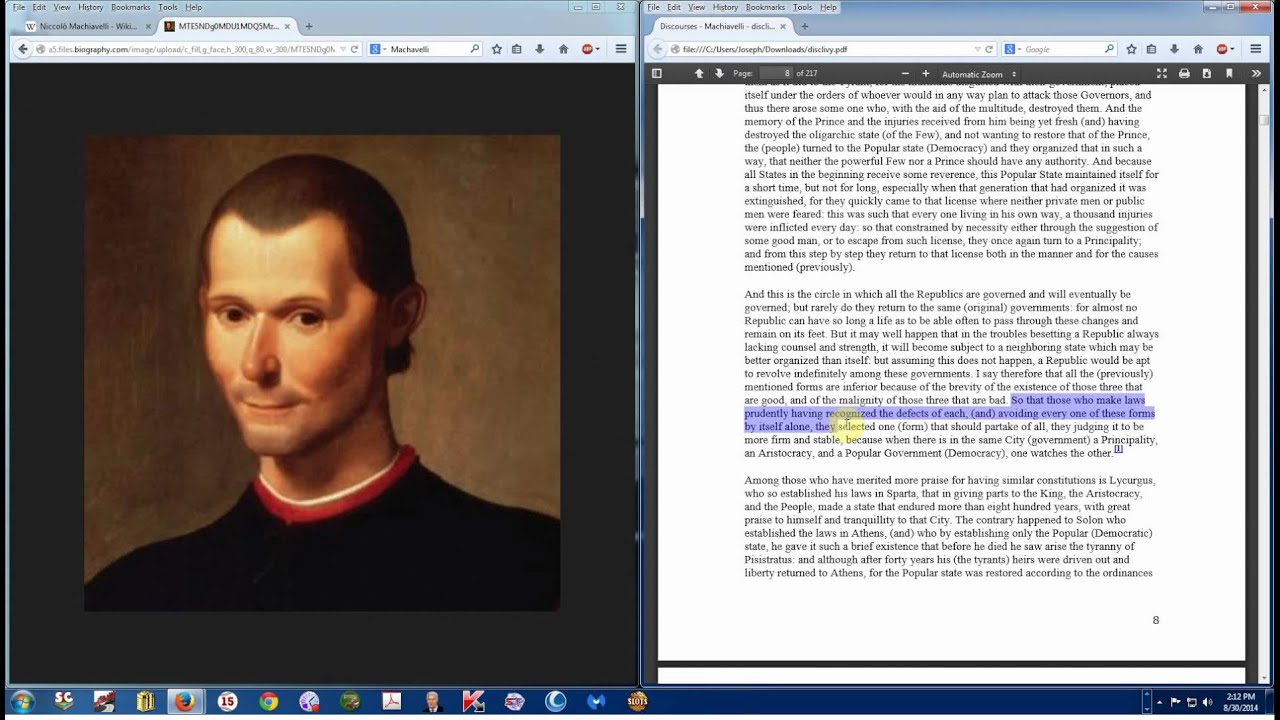
Task: Open History menu in left window
Action: 90,7
